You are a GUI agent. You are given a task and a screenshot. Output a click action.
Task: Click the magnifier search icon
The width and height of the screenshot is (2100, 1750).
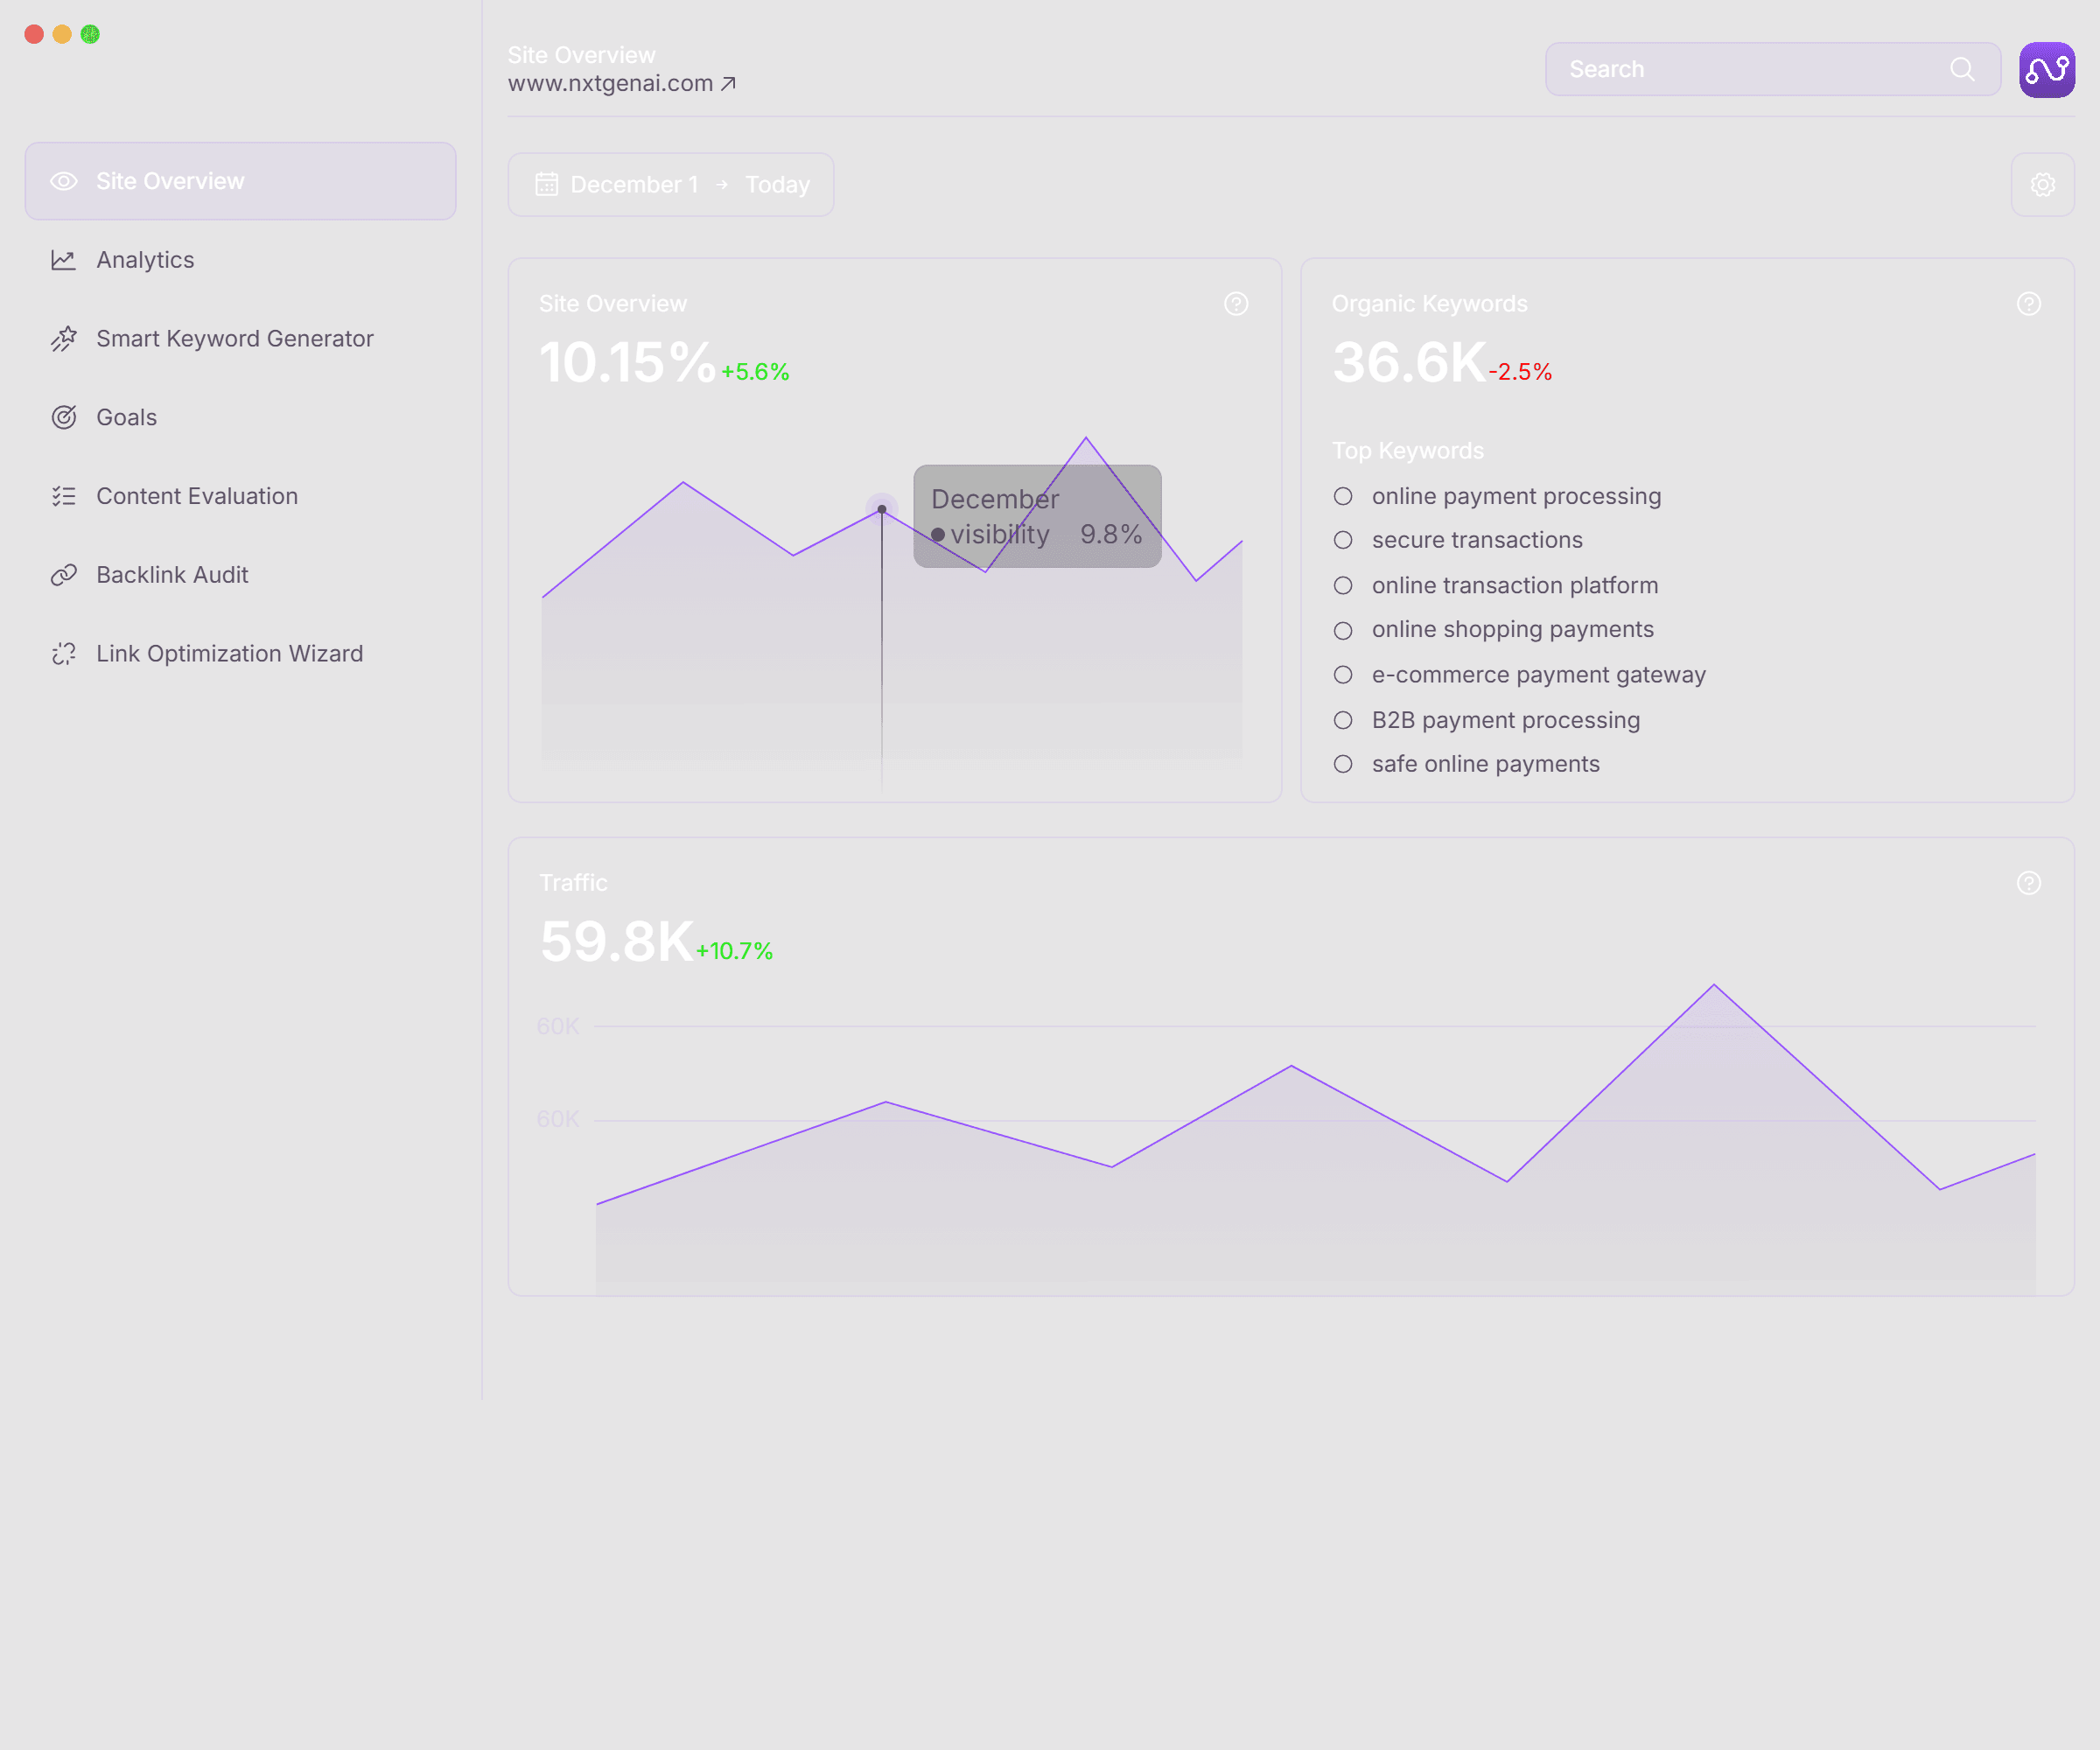tap(1962, 69)
